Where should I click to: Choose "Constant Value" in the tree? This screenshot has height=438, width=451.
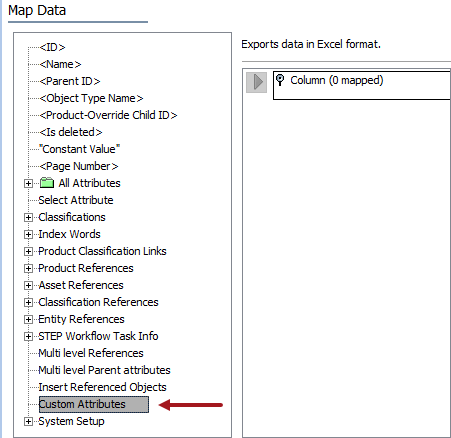pos(79,149)
